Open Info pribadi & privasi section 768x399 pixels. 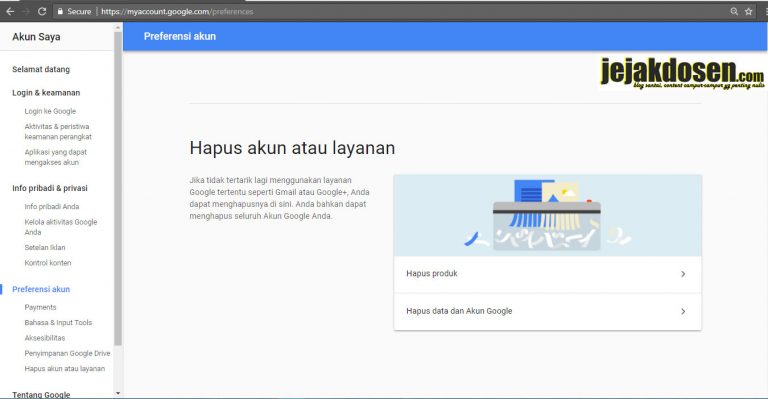pyautogui.click(x=50, y=188)
